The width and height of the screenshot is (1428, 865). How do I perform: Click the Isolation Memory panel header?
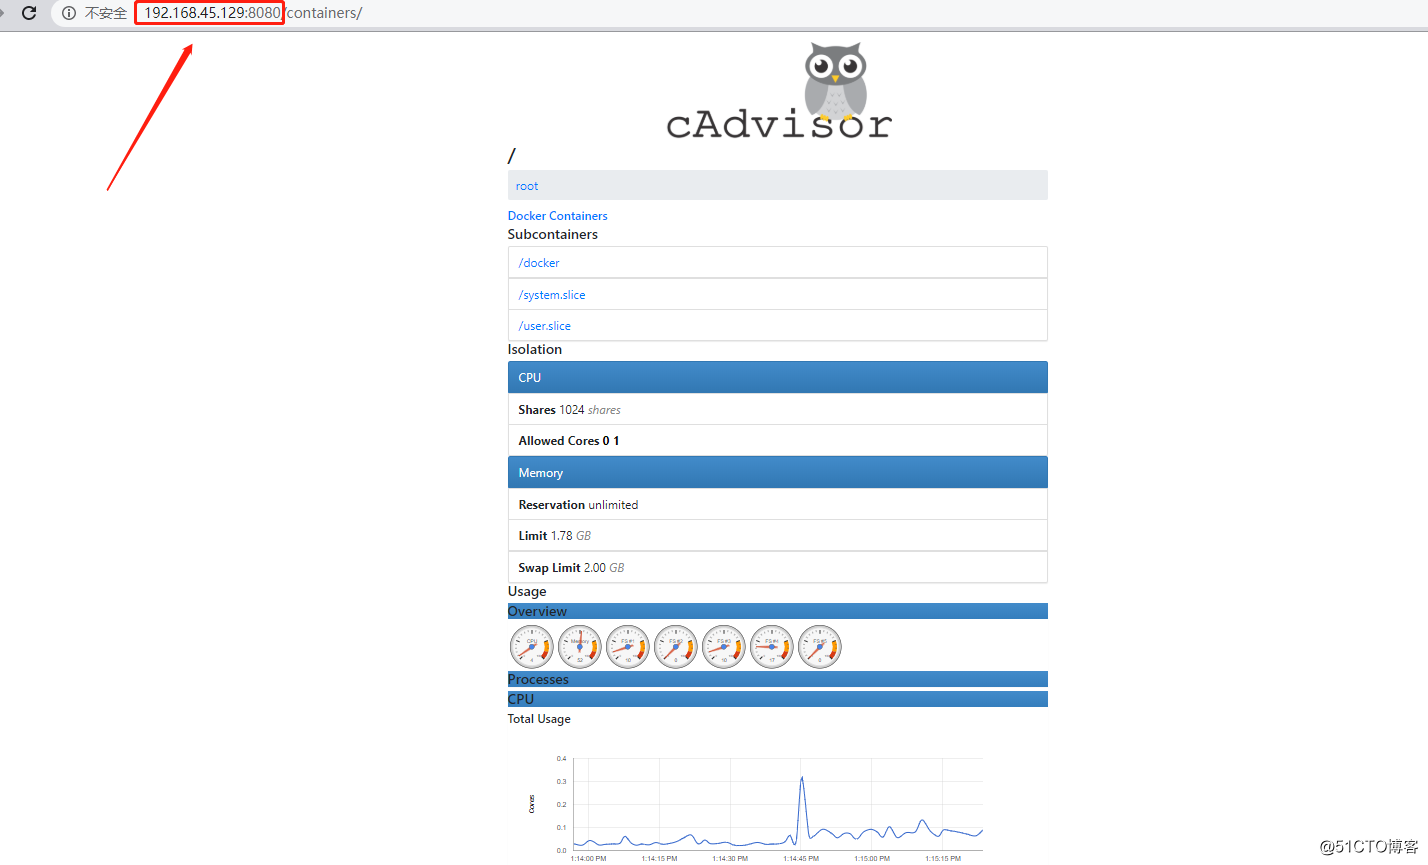(x=777, y=472)
